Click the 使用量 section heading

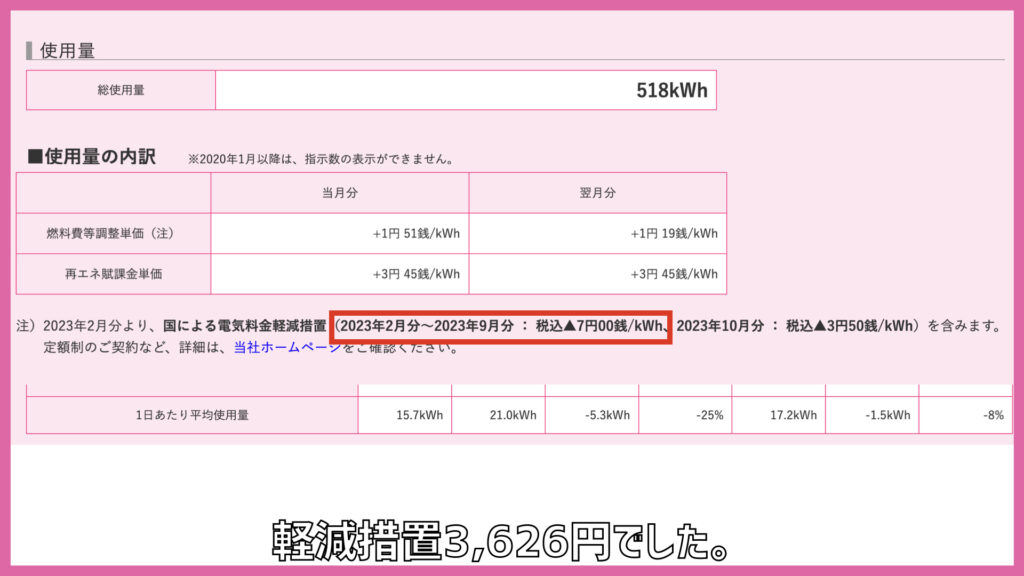click(x=67, y=50)
